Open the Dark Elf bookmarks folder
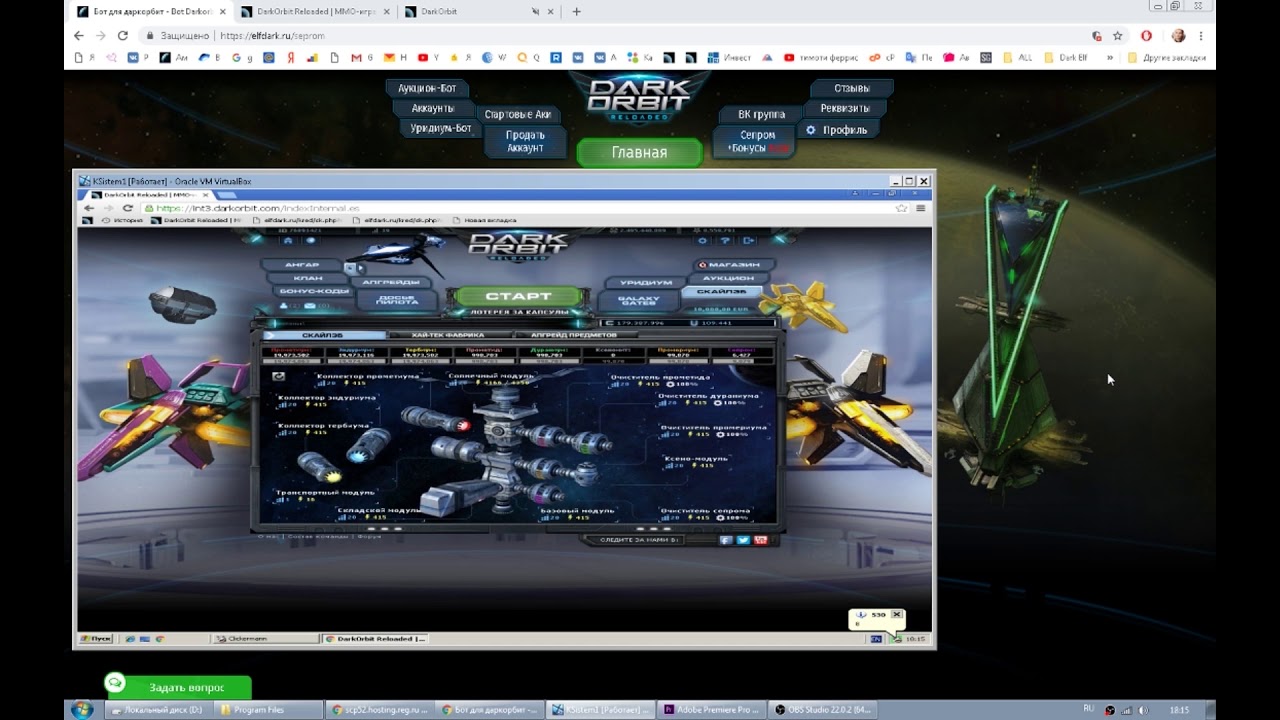Image resolution: width=1280 pixels, height=720 pixels. (1066, 58)
